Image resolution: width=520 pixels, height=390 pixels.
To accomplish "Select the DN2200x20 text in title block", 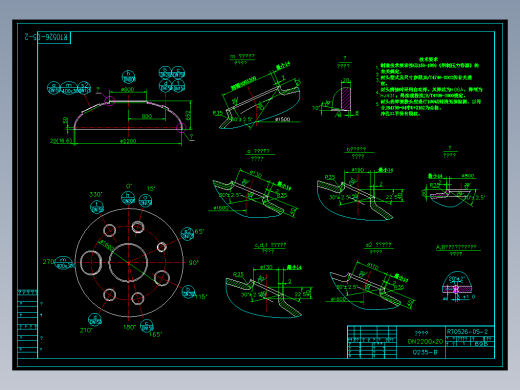I will pyautogui.click(x=425, y=341).
